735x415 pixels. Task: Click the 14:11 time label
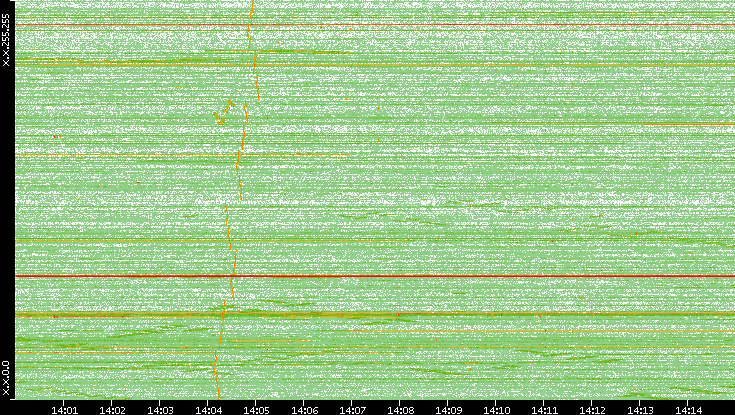(x=544, y=410)
